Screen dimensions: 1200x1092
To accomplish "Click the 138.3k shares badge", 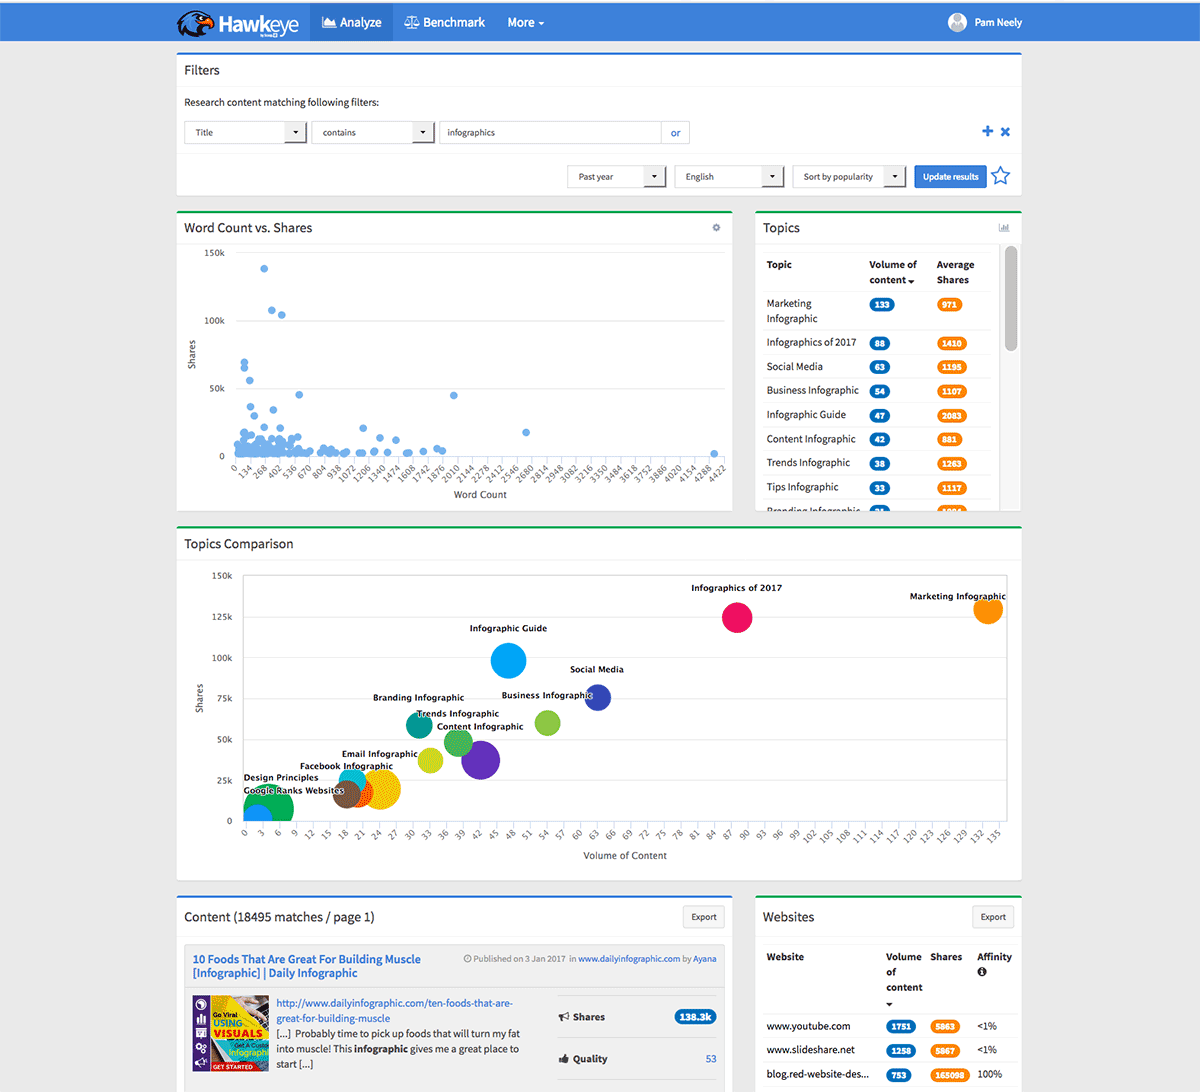I will click(x=695, y=1017).
